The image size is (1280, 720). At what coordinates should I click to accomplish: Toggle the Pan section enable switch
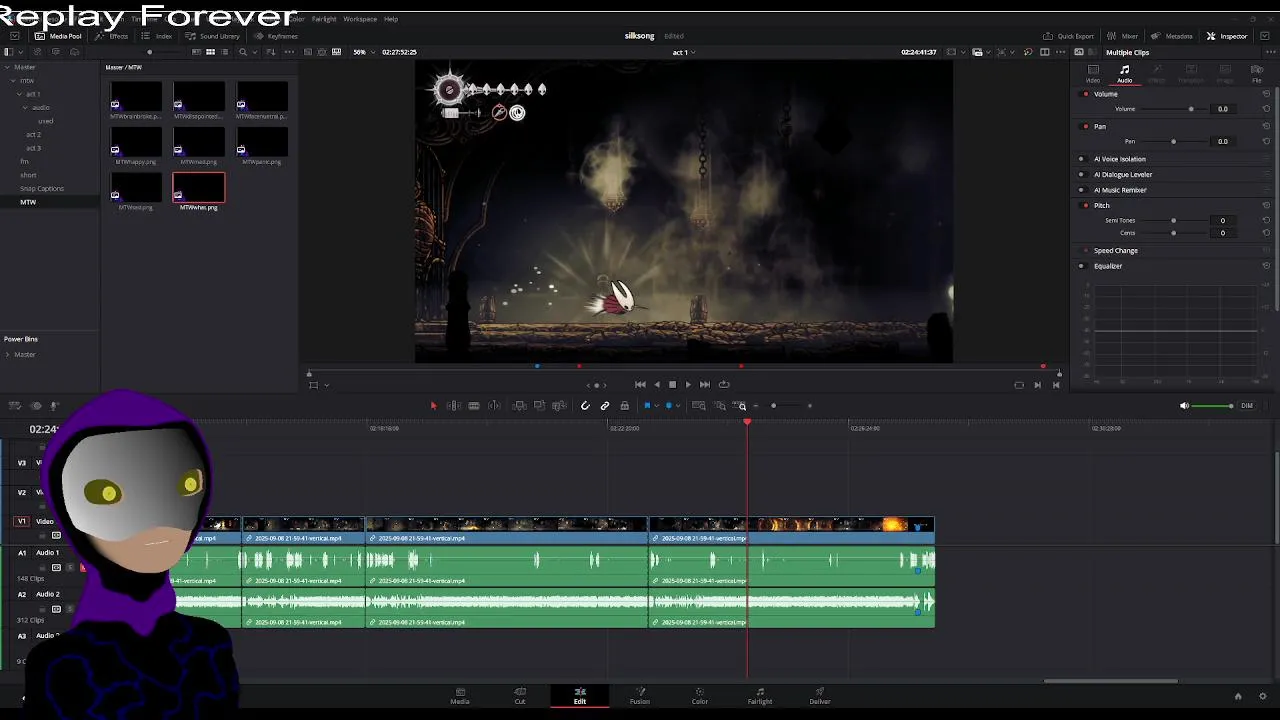(x=1086, y=127)
